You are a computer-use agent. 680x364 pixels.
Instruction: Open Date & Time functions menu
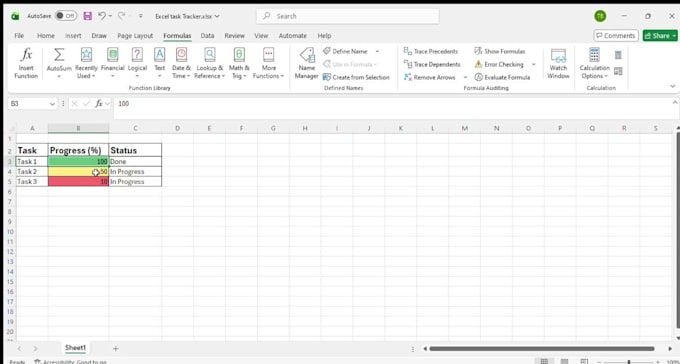[181, 63]
